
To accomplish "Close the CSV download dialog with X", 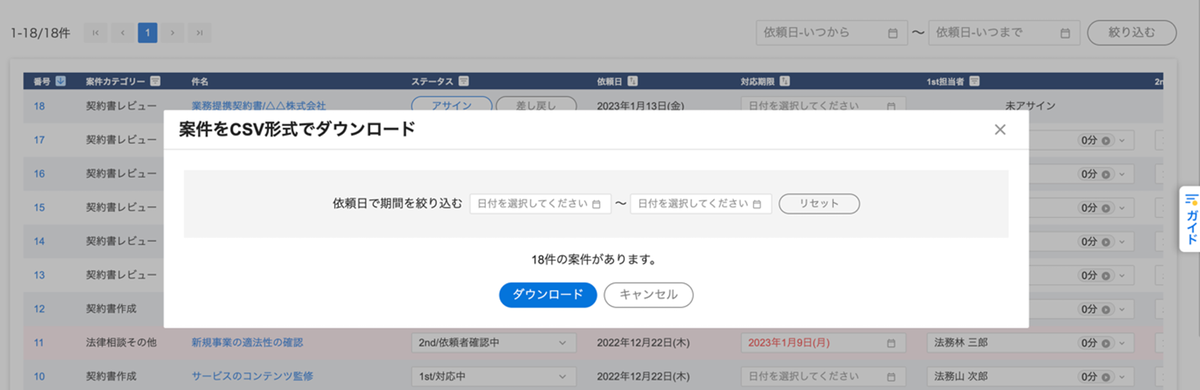I will [x=1000, y=129].
